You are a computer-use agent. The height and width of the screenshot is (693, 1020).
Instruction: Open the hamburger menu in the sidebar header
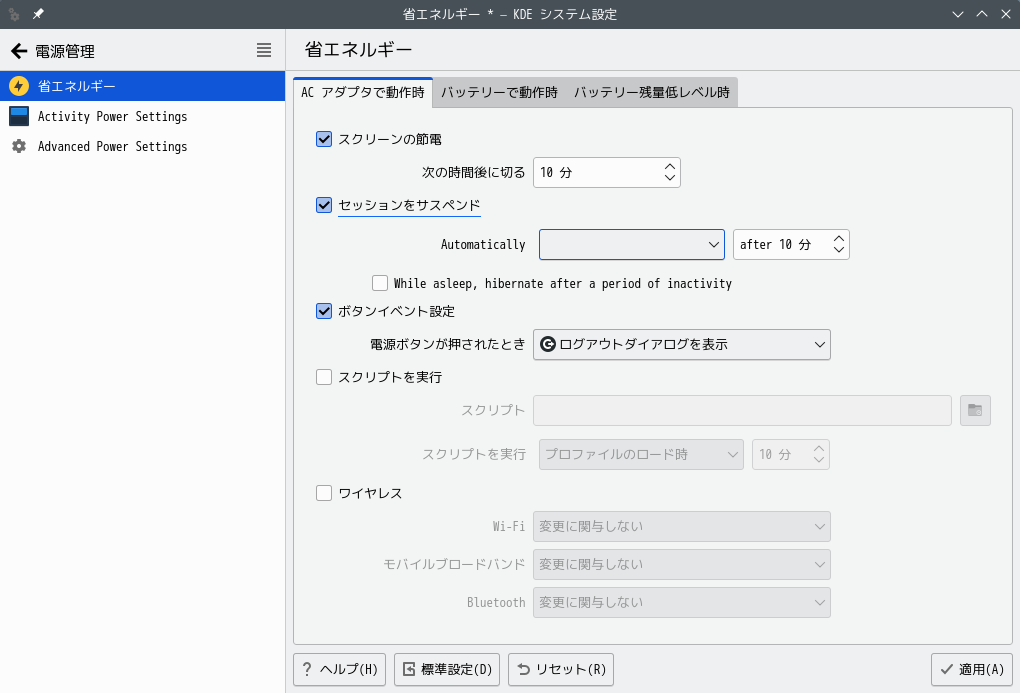coord(264,50)
